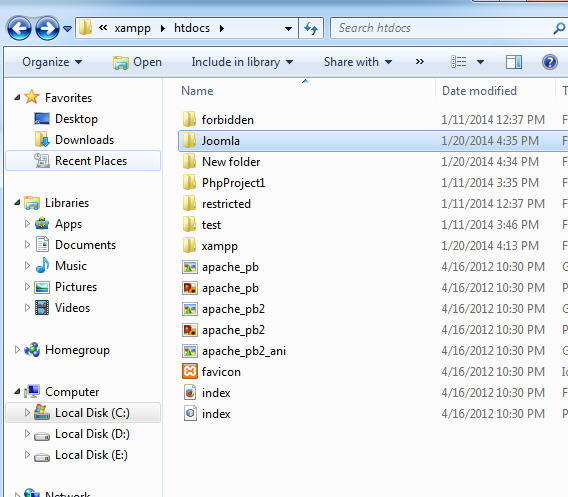The height and width of the screenshot is (497, 568).
Task: Collapse the Libraries group
Action: click(x=17, y=202)
